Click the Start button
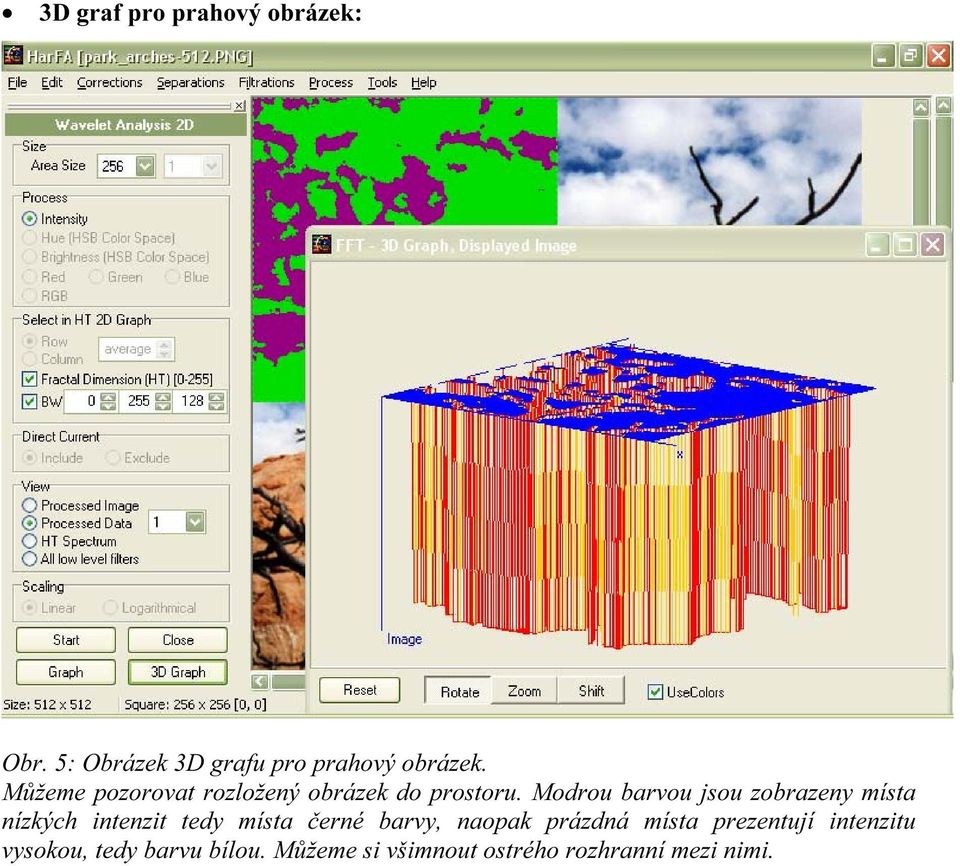Screen dimensions: 960x866 [66, 640]
